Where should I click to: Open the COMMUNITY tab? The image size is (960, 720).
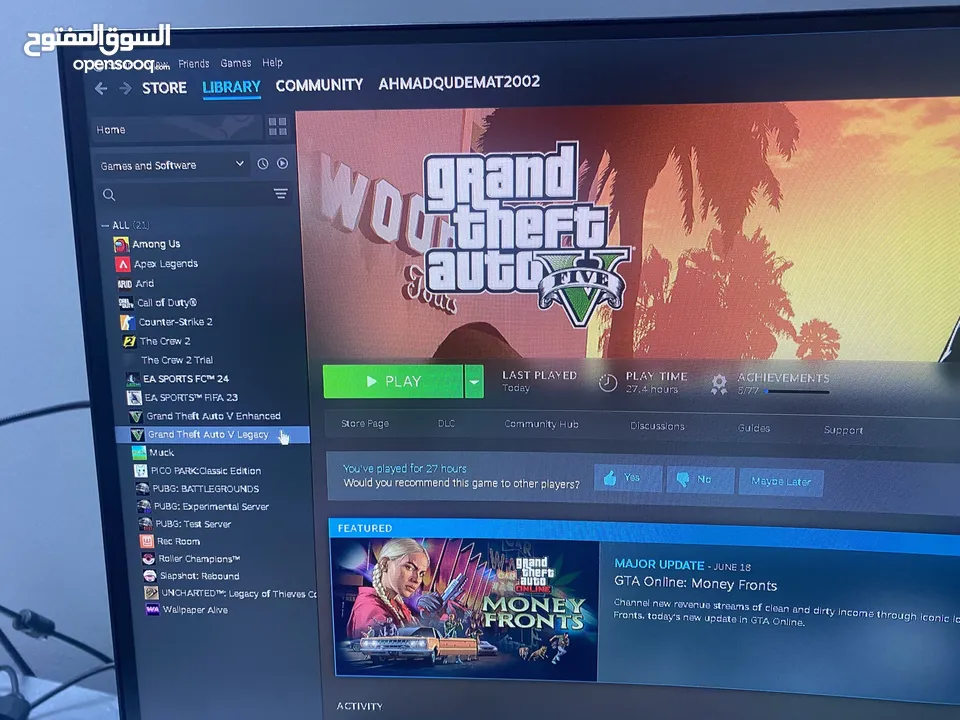(x=319, y=85)
